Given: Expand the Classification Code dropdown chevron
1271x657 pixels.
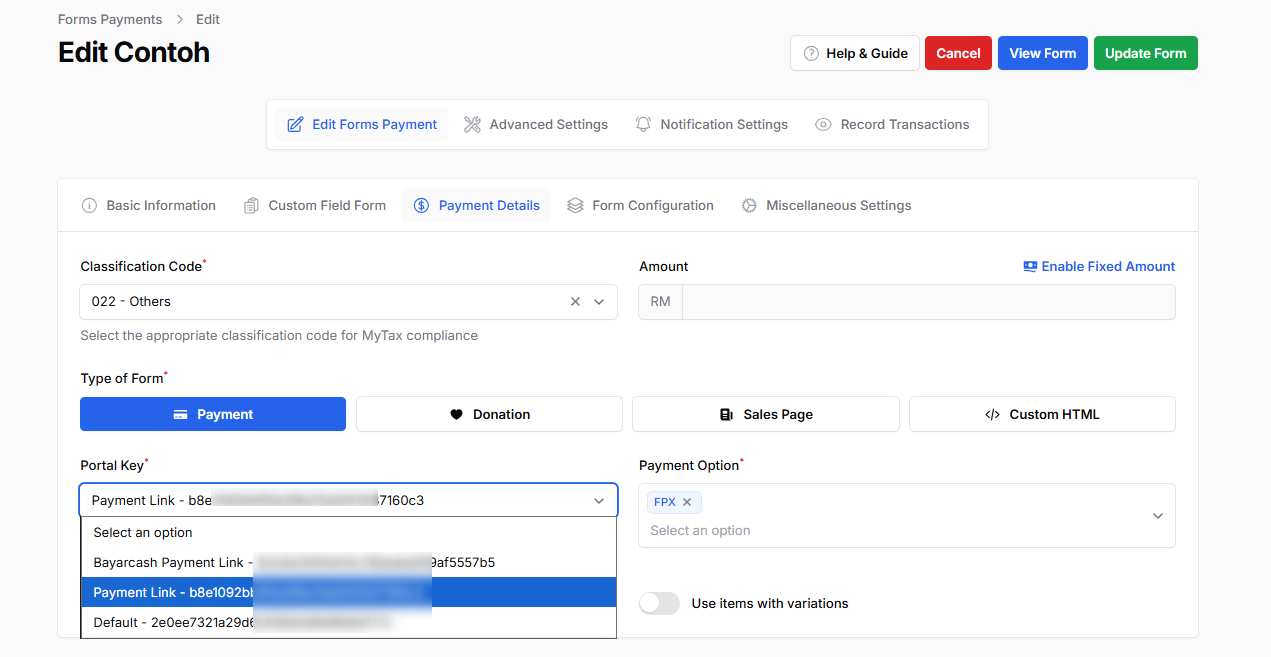Looking at the screenshot, I should 599,301.
